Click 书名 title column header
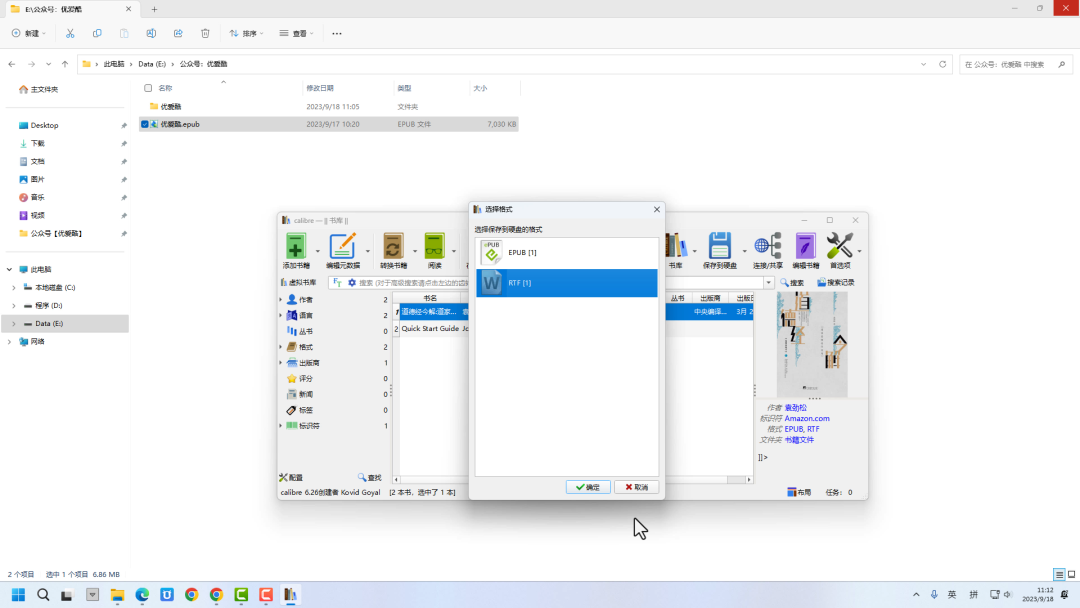Image resolution: width=1080 pixels, height=608 pixels. pos(430,298)
